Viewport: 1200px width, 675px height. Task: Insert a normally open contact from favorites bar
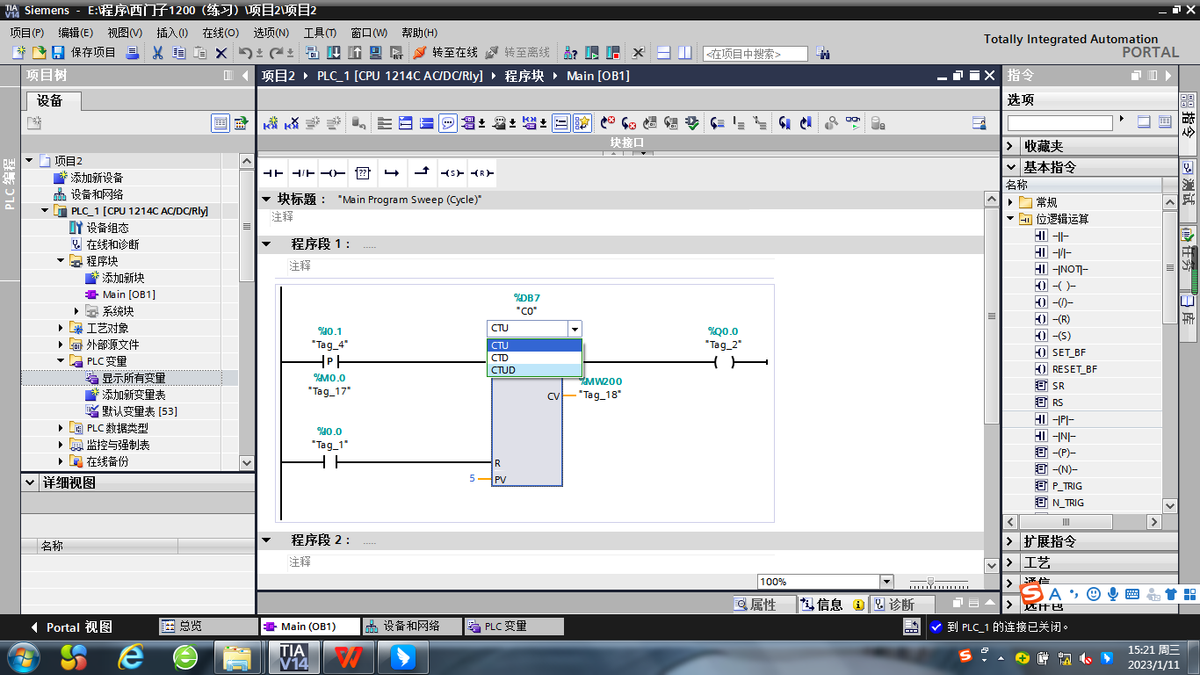pos(272,173)
